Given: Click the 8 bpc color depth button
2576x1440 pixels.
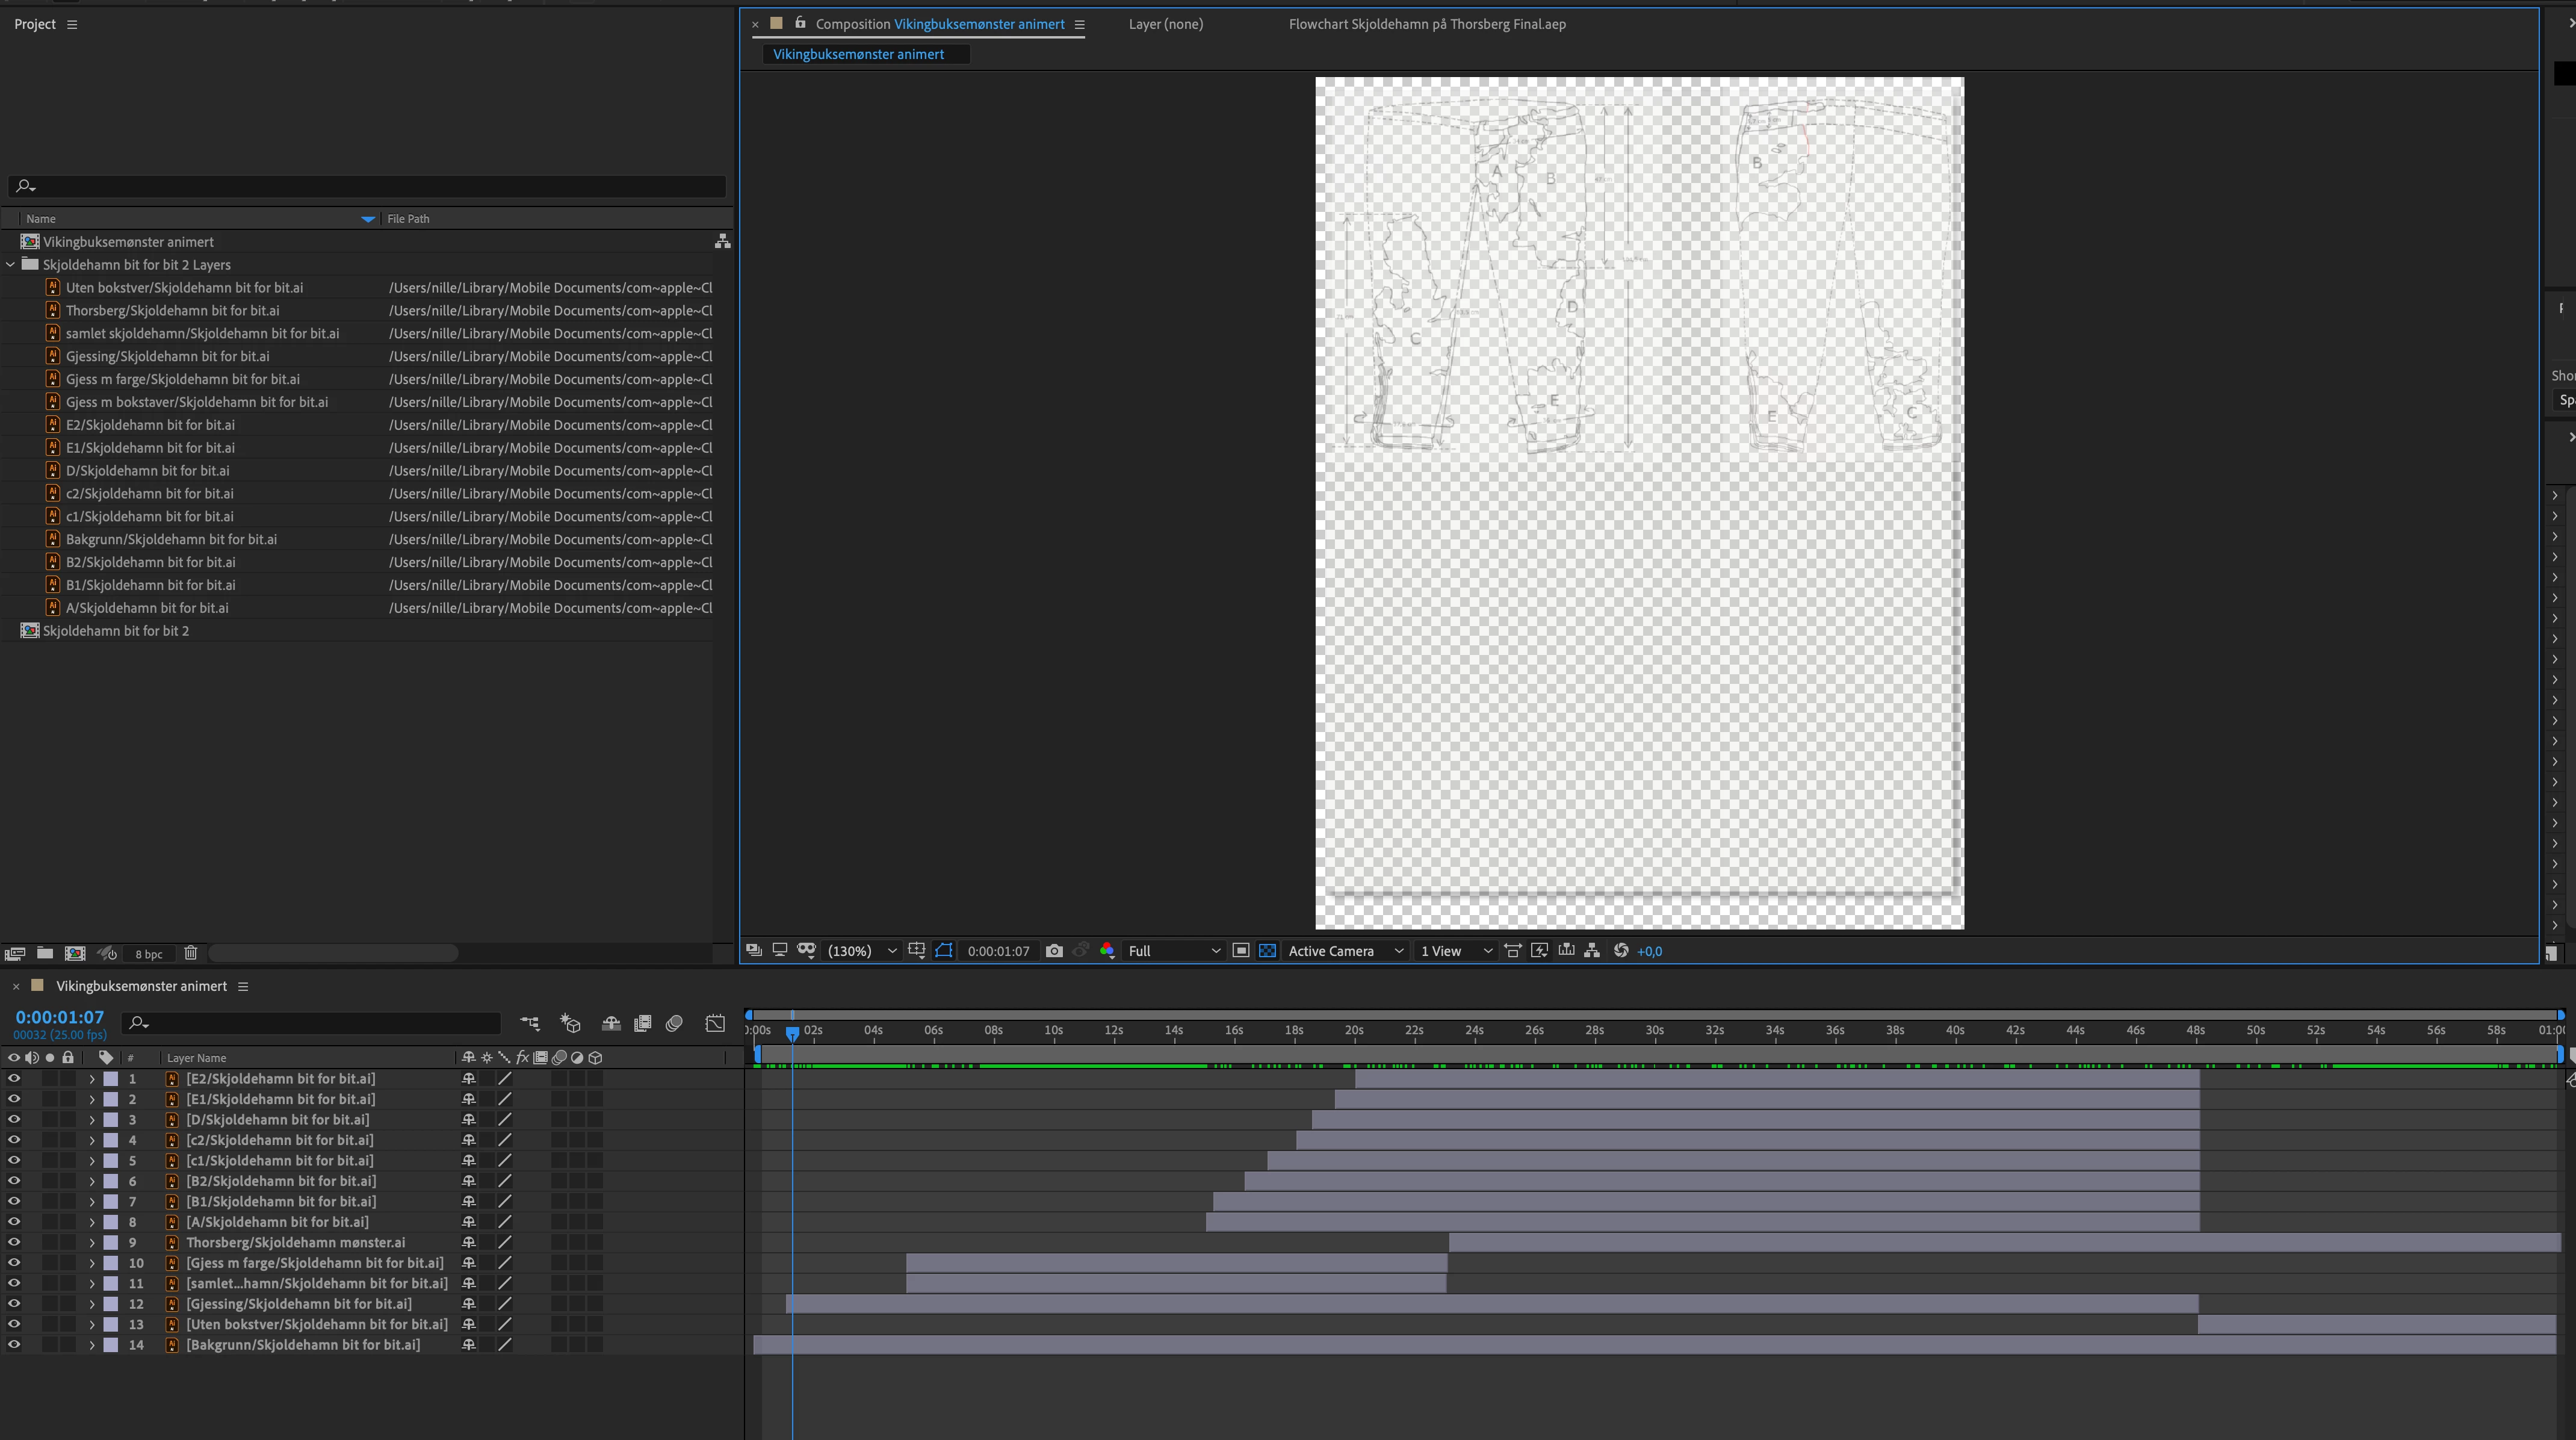Looking at the screenshot, I should [x=149, y=954].
